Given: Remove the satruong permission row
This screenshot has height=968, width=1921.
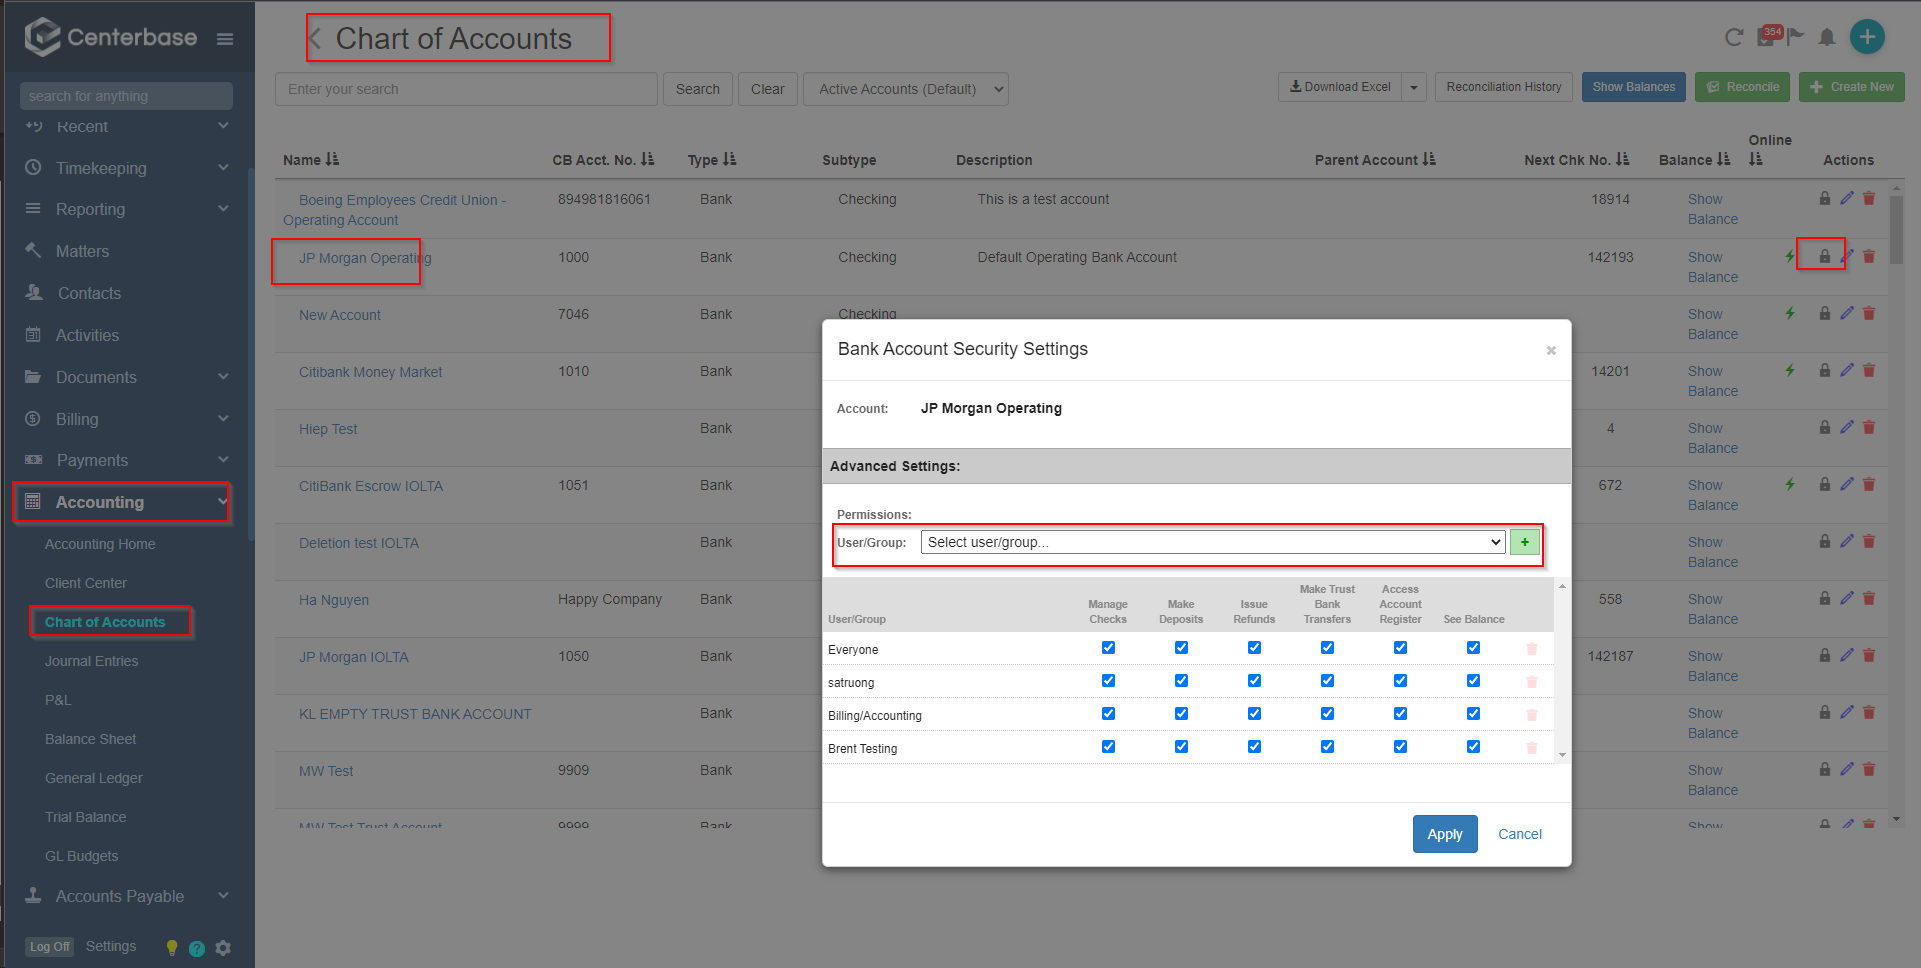Looking at the screenshot, I should click(x=1532, y=682).
